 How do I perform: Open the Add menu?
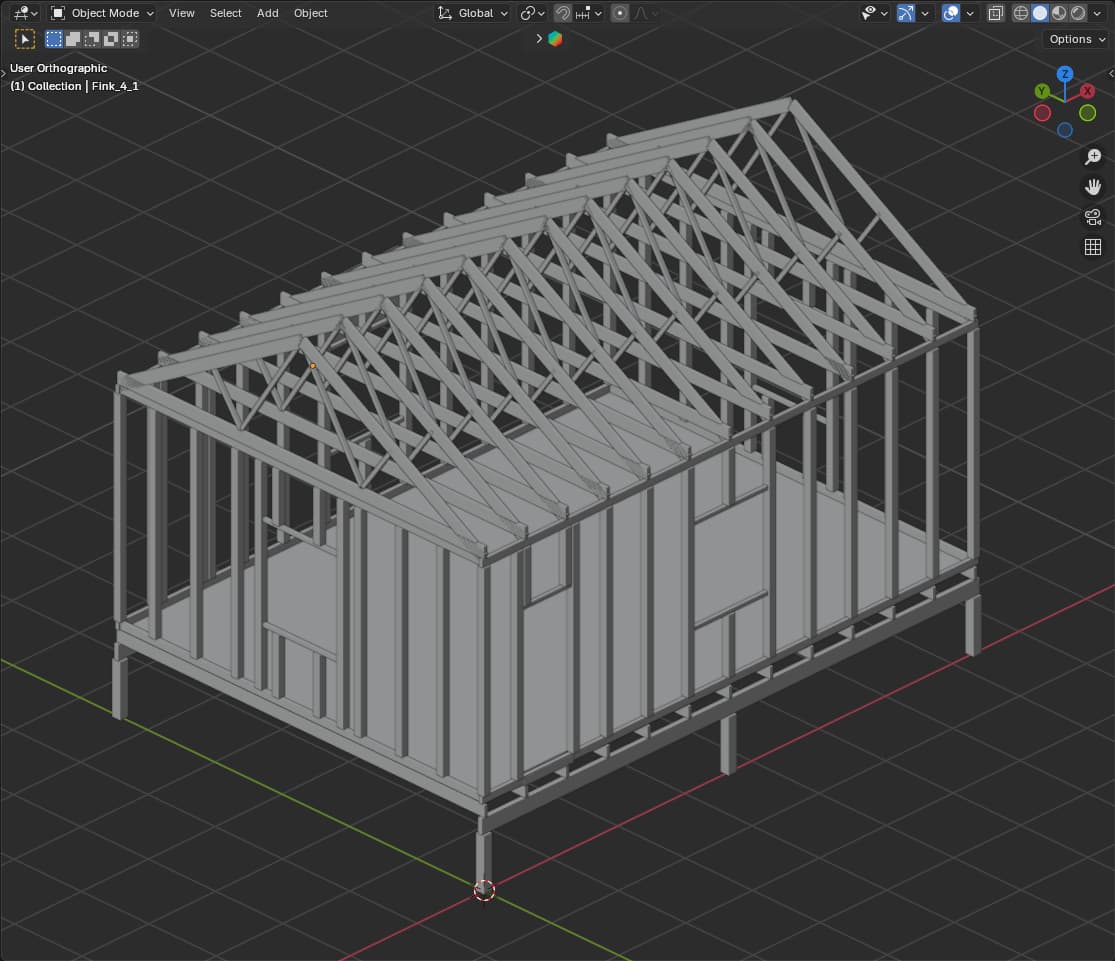click(x=267, y=13)
